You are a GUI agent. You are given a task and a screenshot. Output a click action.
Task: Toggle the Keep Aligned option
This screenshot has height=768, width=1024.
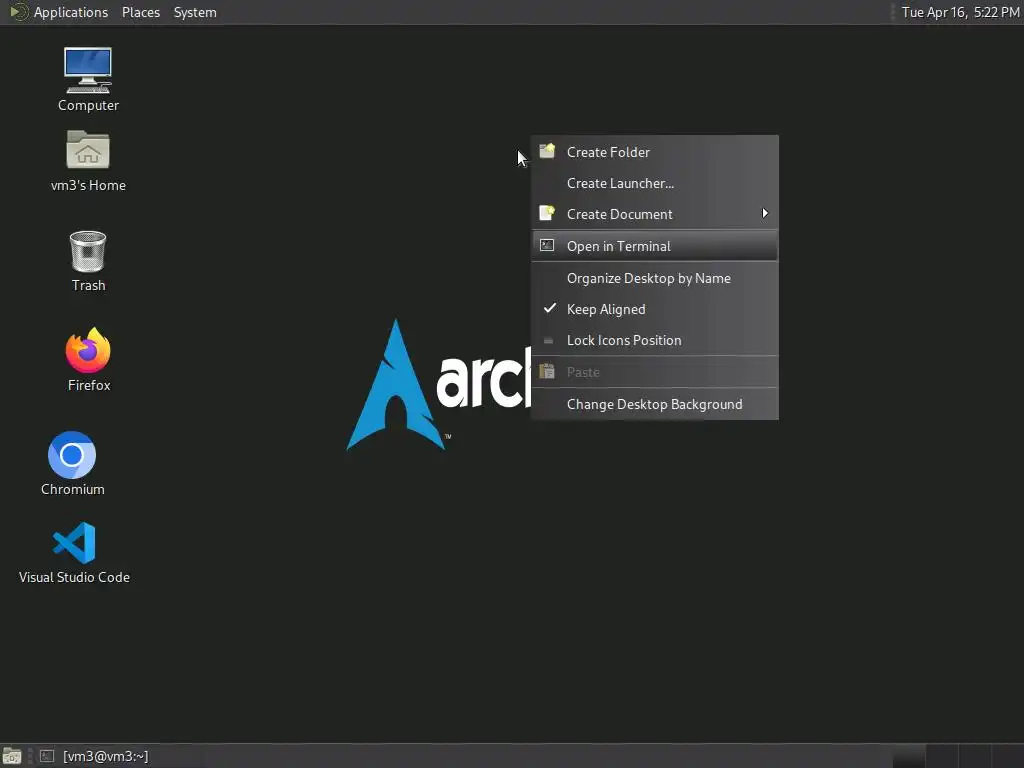point(655,310)
